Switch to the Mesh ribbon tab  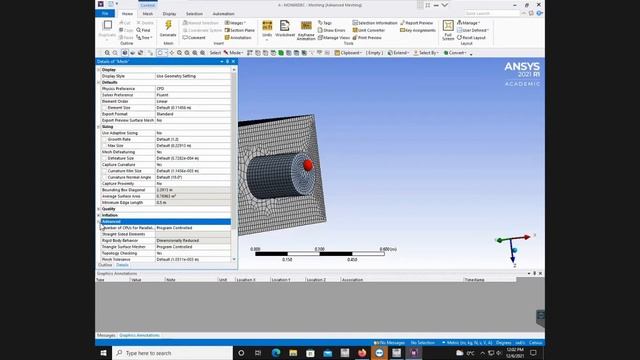(148, 13)
